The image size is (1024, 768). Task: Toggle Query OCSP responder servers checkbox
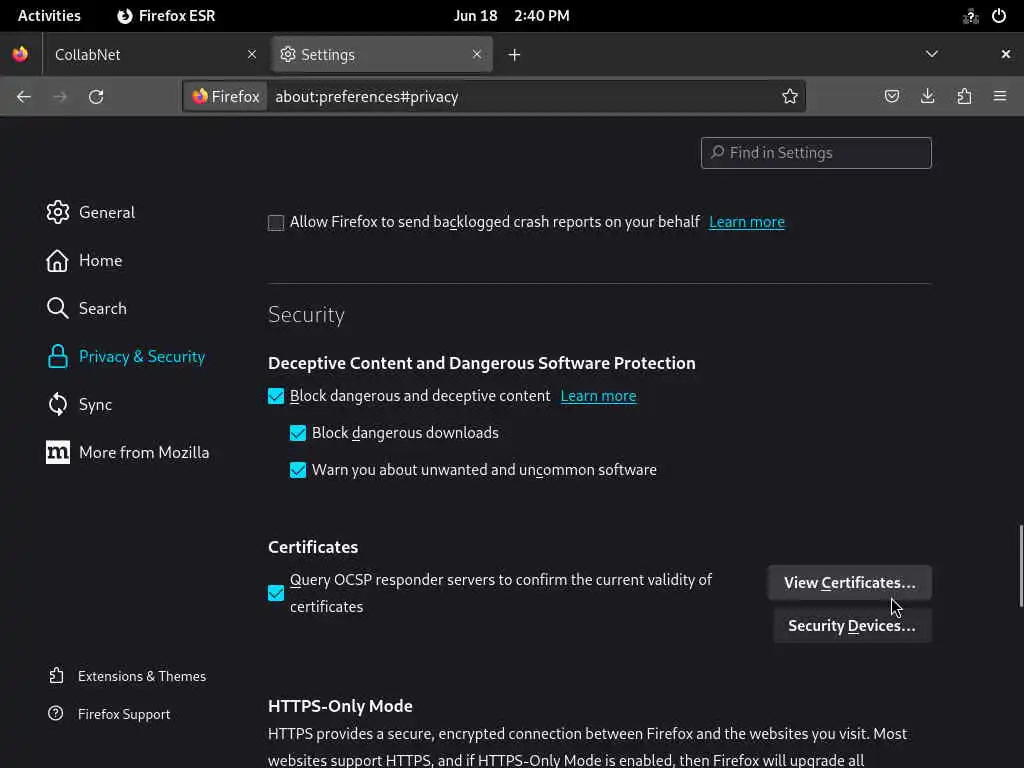pos(276,593)
